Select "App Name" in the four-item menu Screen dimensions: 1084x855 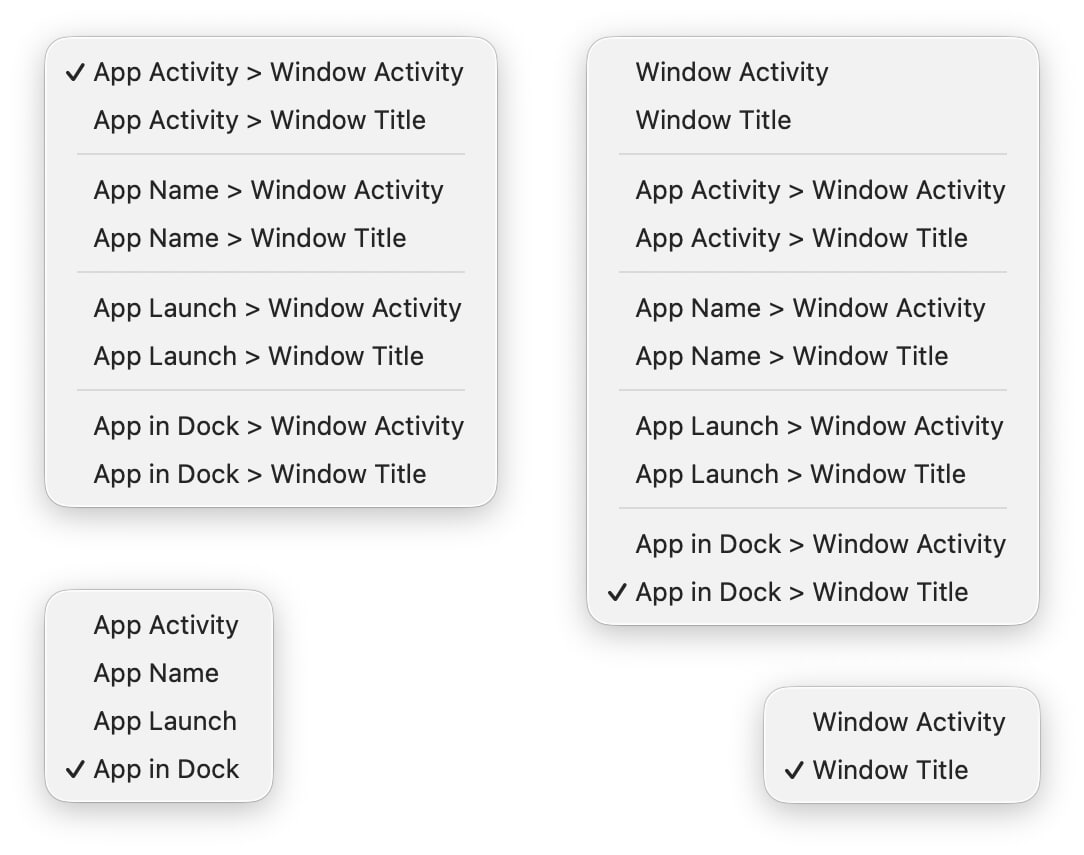[x=156, y=673]
